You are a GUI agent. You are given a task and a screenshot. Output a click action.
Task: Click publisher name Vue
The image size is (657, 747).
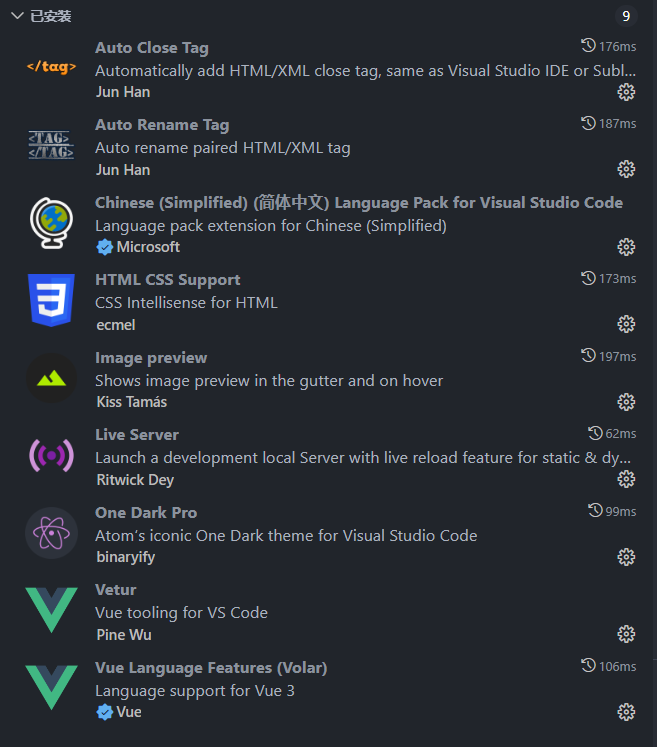click(x=129, y=712)
